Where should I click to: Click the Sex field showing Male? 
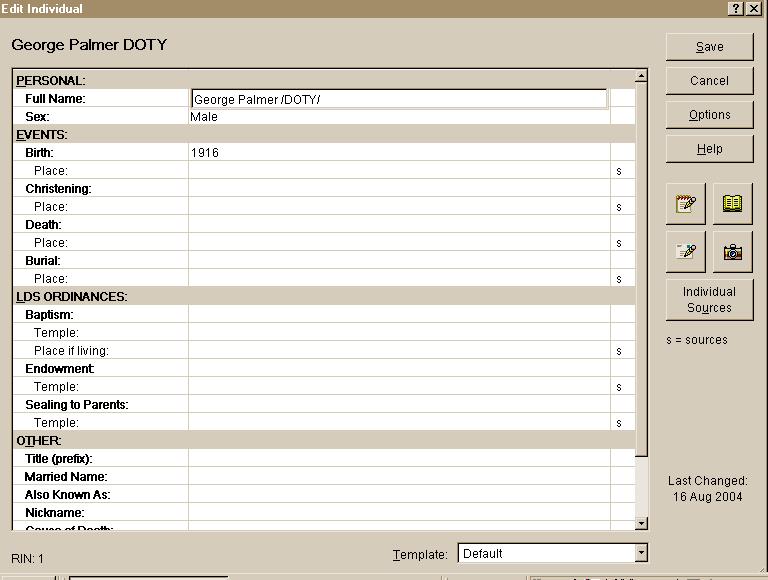pyautogui.click(x=399, y=117)
